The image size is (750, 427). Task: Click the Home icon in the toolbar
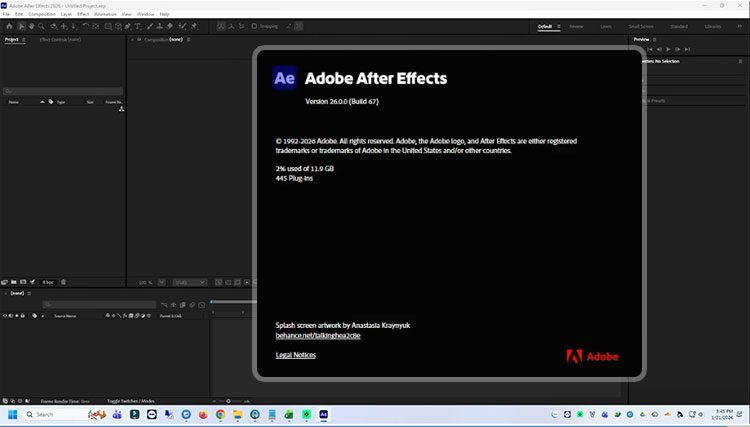pos(7,26)
